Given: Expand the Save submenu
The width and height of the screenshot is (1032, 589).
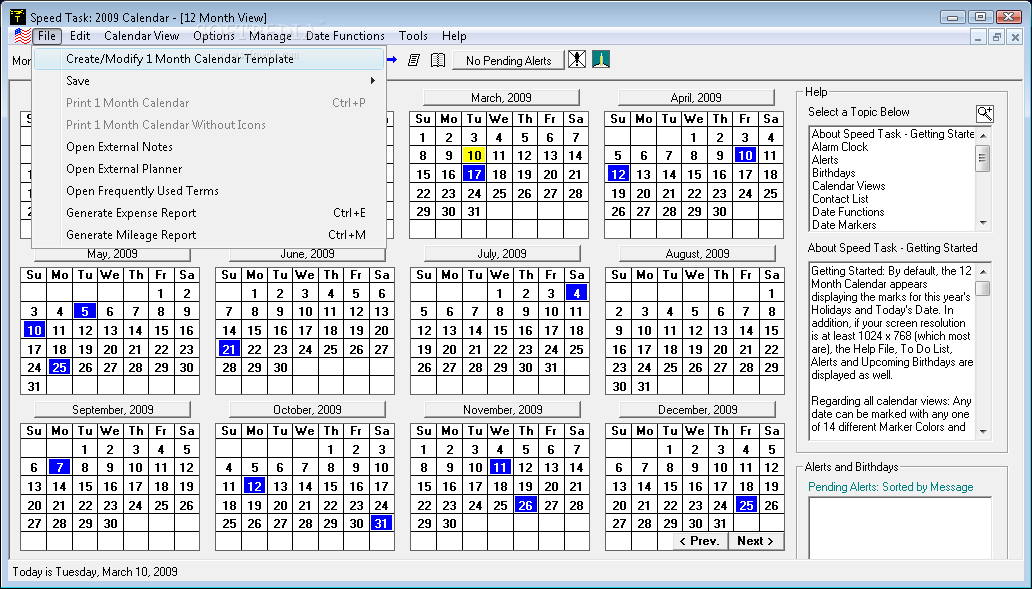Looking at the screenshot, I should point(208,81).
